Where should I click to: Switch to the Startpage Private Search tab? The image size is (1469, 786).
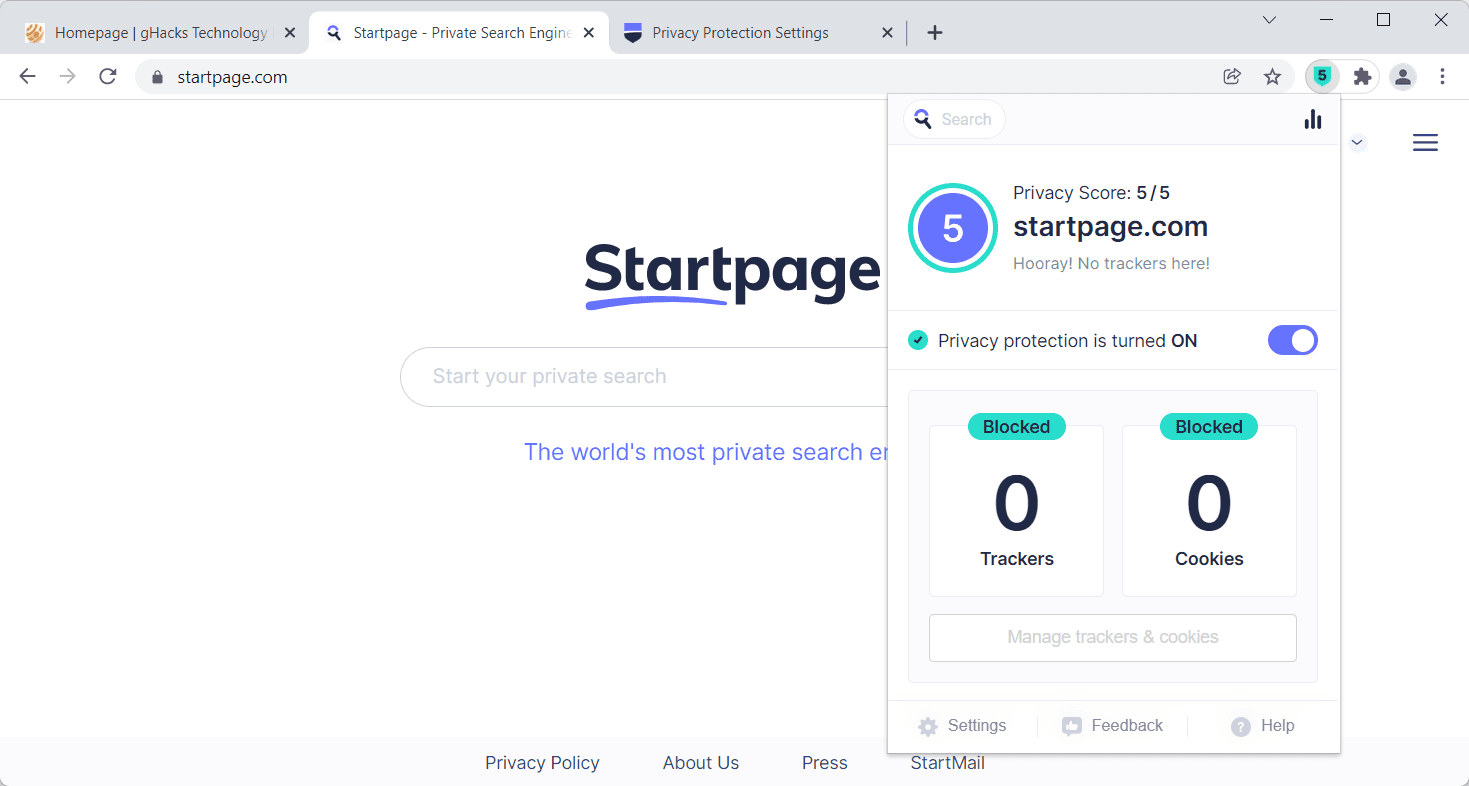pos(458,33)
